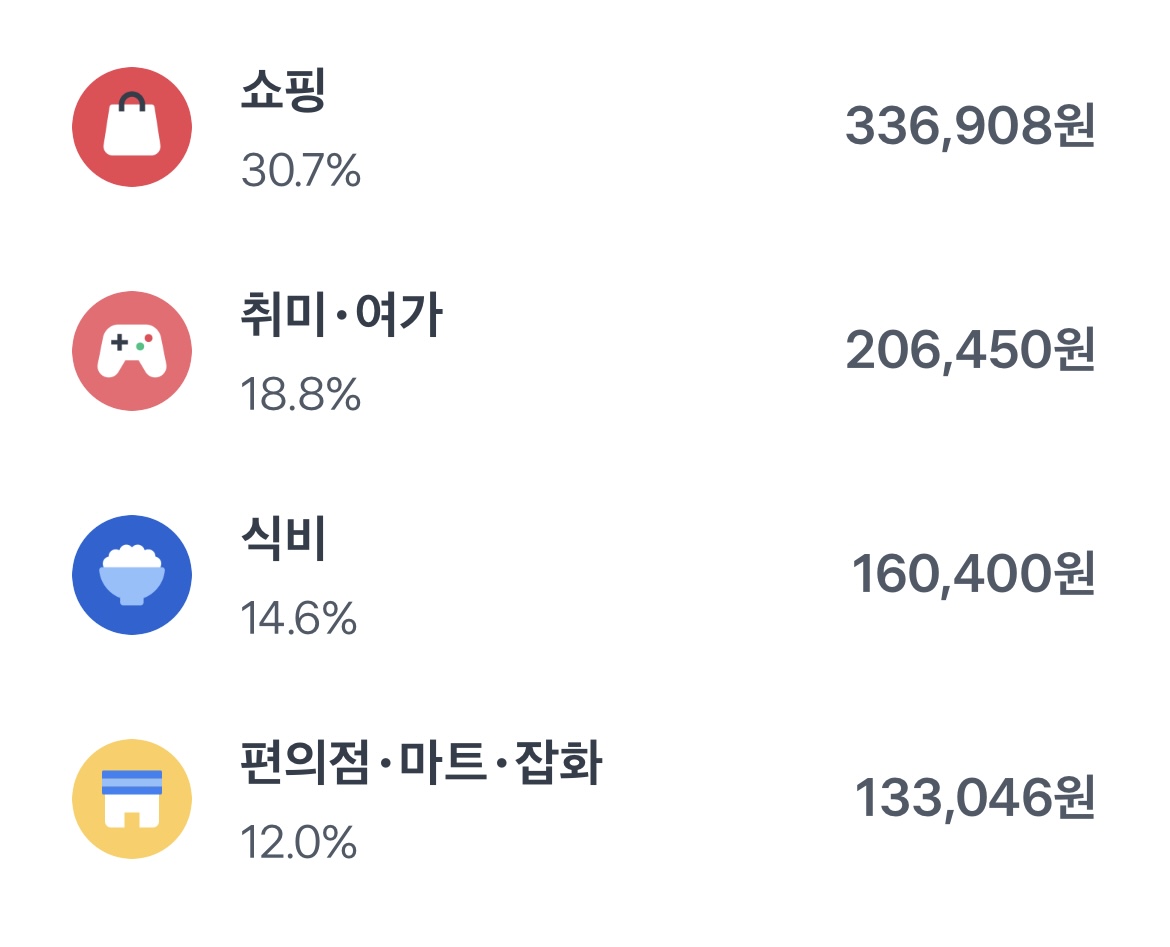1170x947 pixels.
Task: Click the 14.6% food percentage
Action: pyautogui.click(x=298, y=619)
